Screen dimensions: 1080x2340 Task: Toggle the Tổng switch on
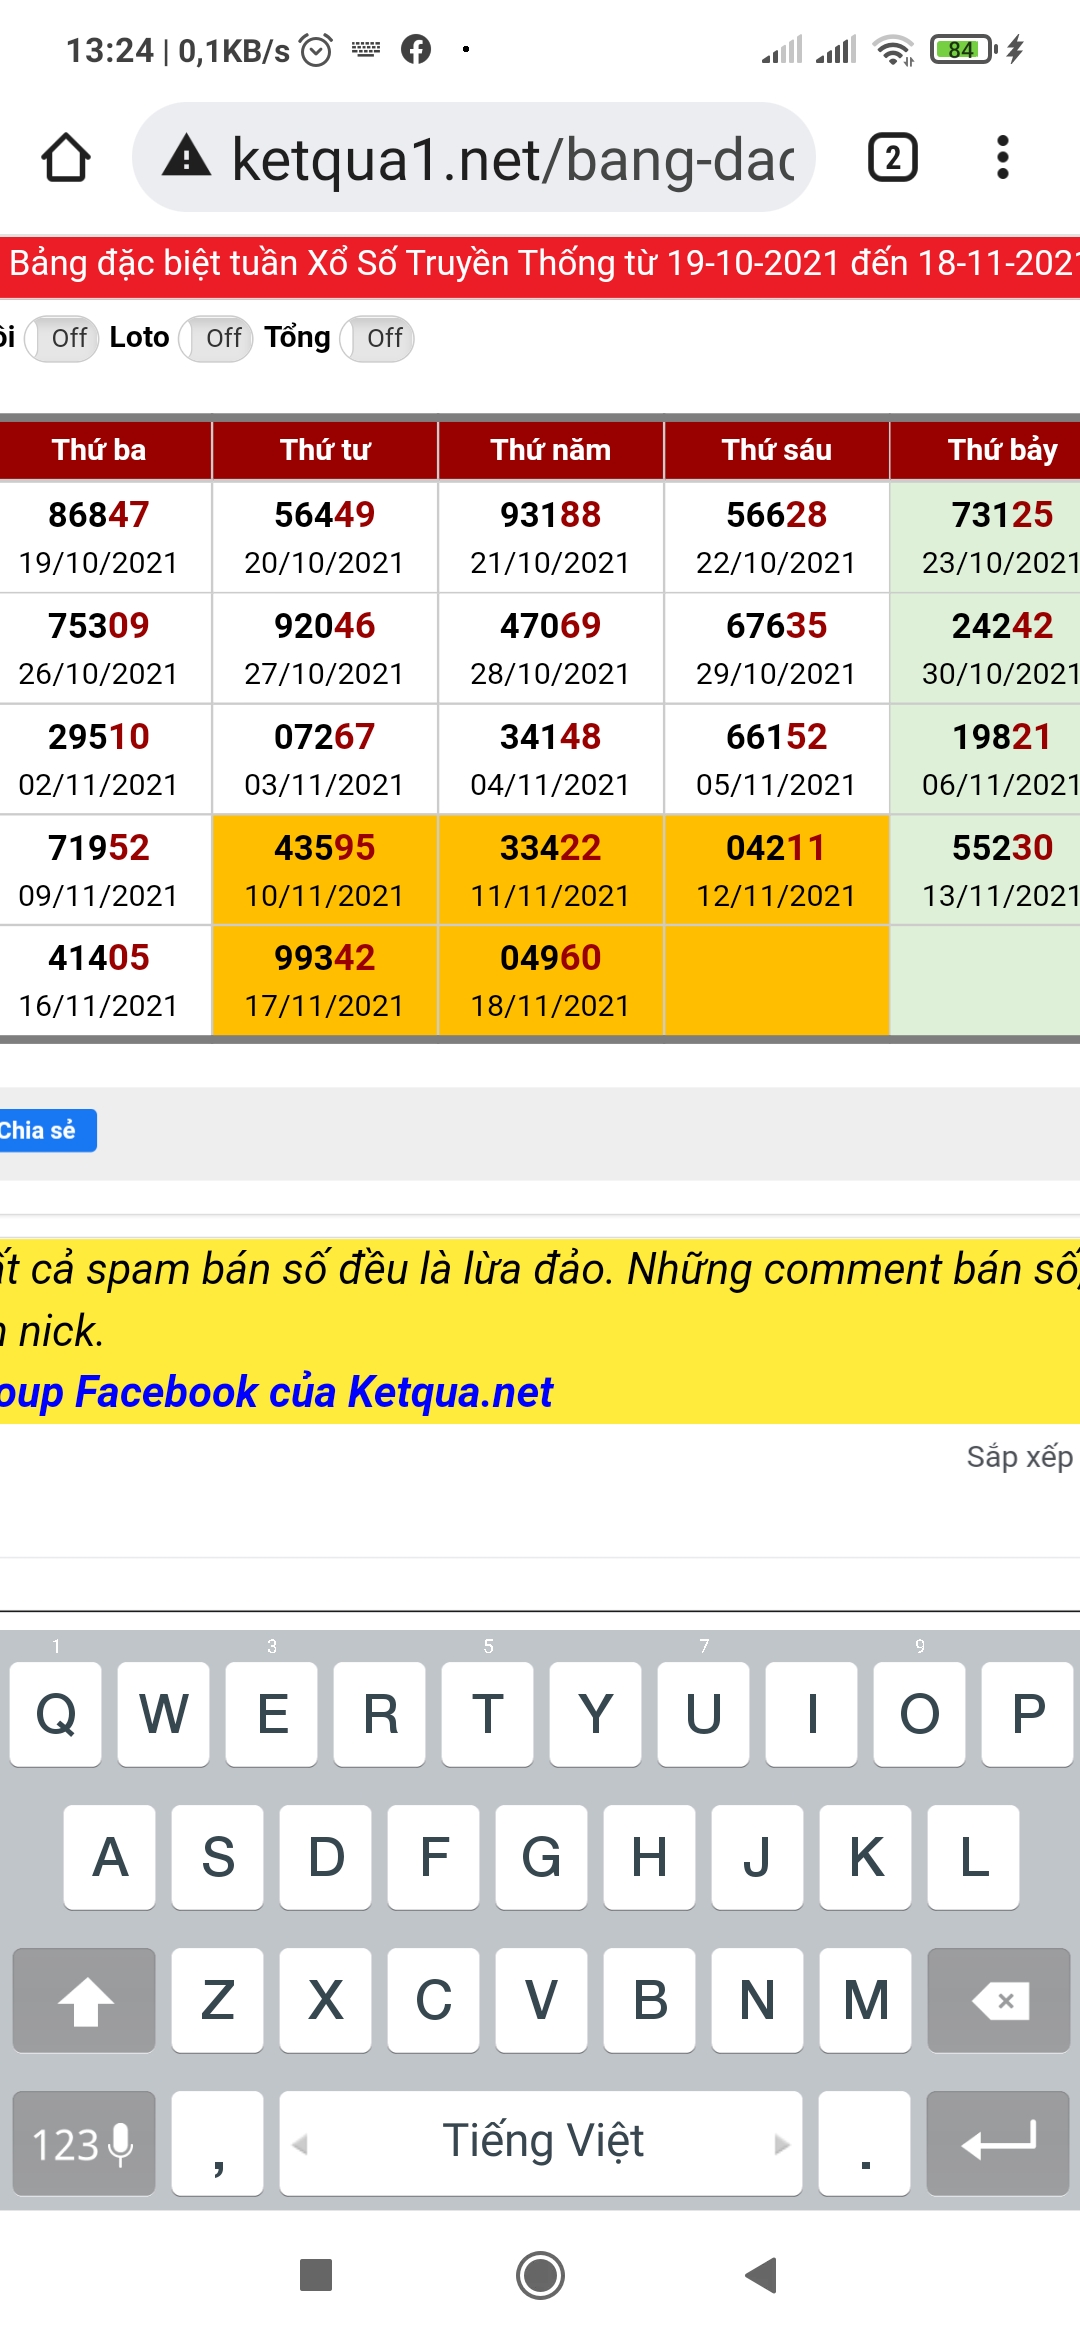pyautogui.click(x=377, y=338)
